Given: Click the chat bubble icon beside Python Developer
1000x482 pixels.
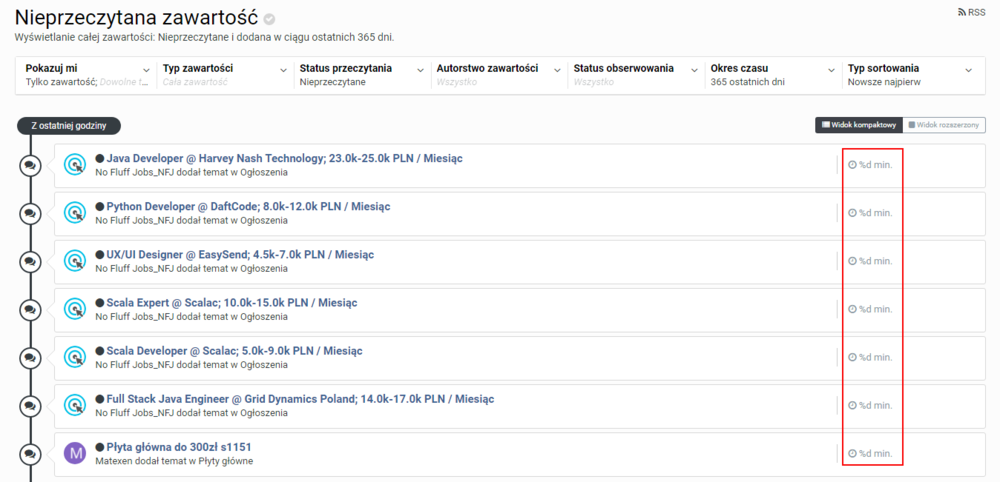Looking at the screenshot, I should point(29,214).
